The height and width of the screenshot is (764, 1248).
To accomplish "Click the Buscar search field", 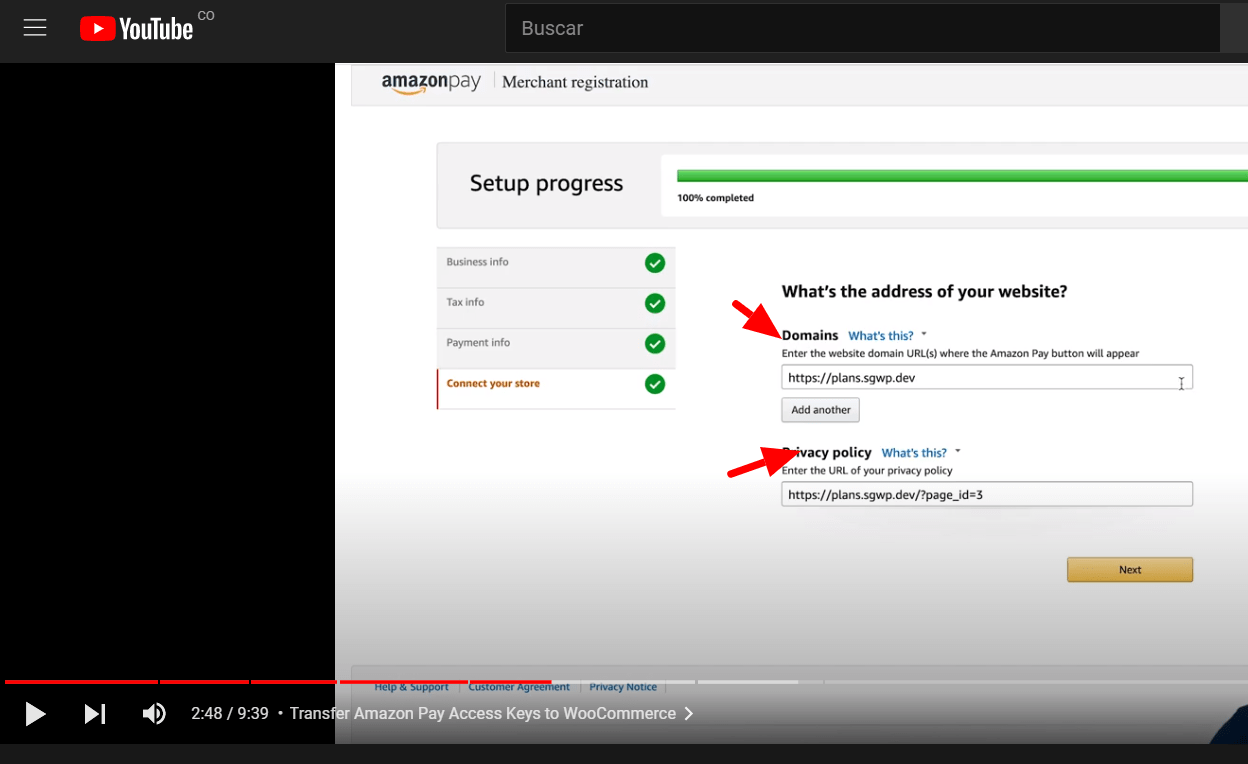I will (x=862, y=28).
